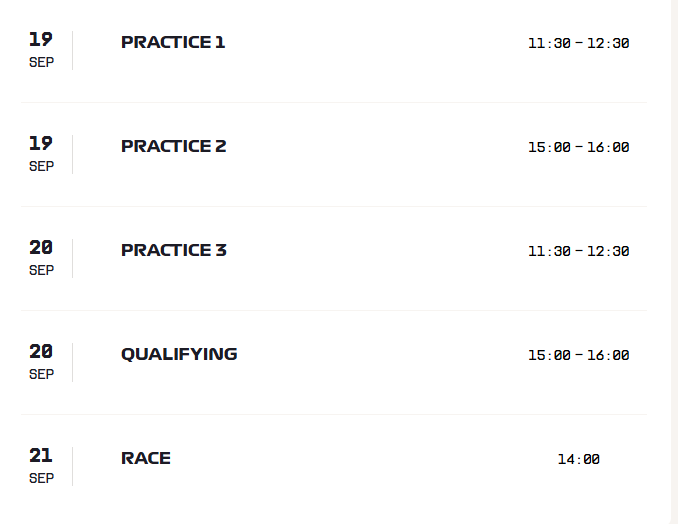Click the SEP label in Practice 1 row
This screenshot has height=524, width=678.
coord(42,62)
